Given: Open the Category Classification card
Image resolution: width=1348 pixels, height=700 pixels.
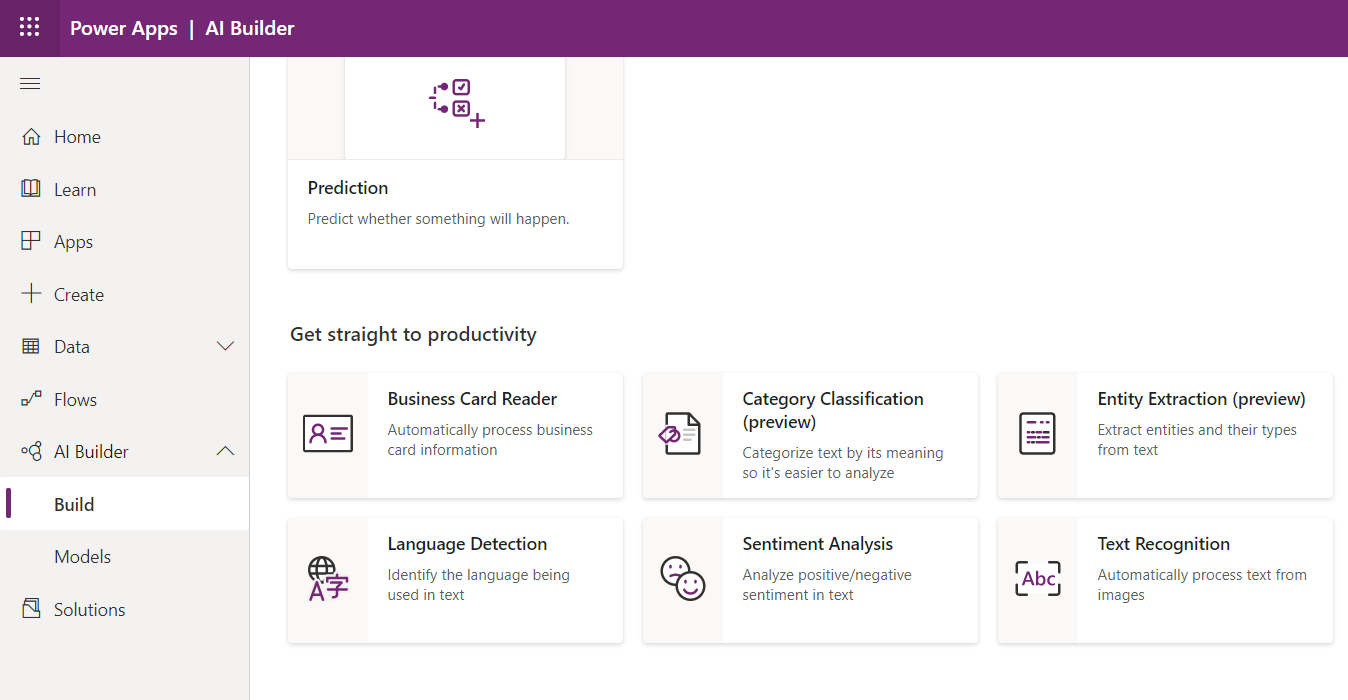Looking at the screenshot, I should pyautogui.click(x=810, y=435).
